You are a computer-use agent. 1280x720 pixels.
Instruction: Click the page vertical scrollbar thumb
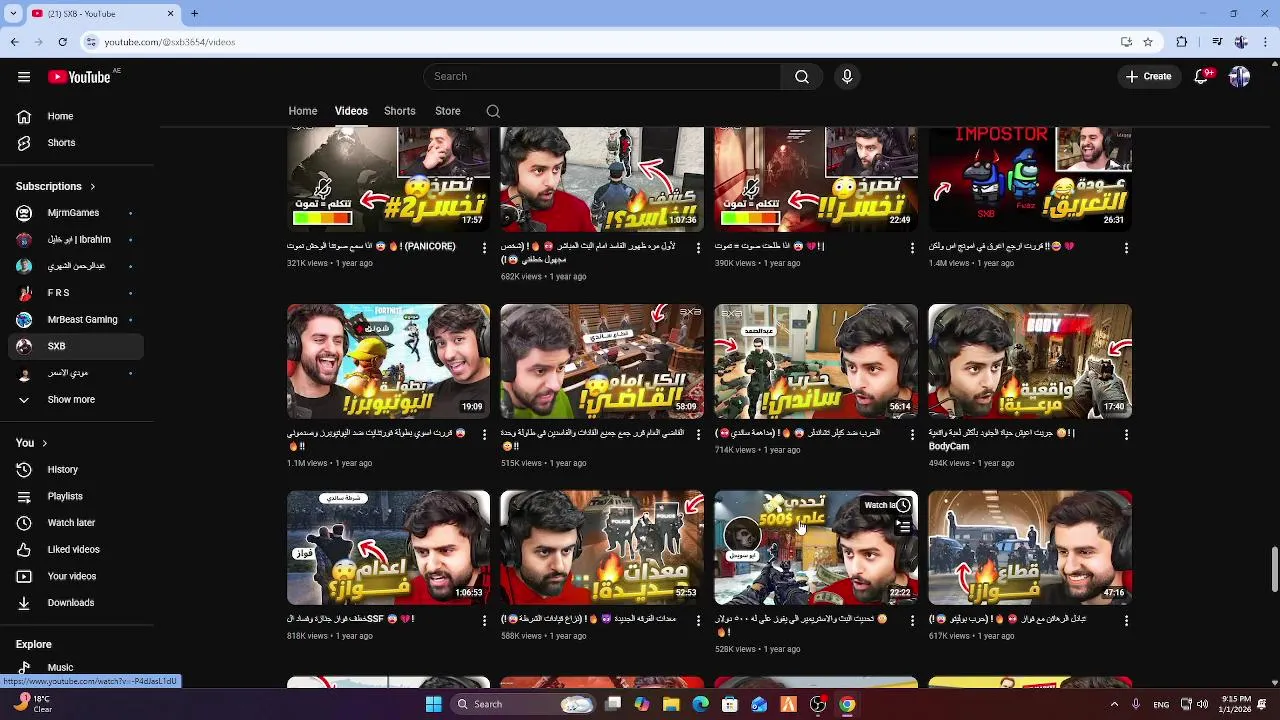(x=1274, y=570)
